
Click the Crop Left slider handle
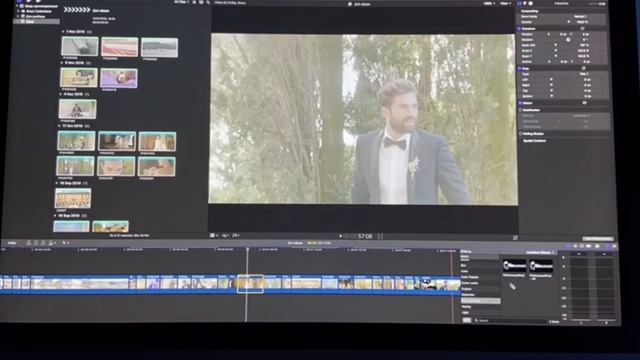click(x=551, y=80)
